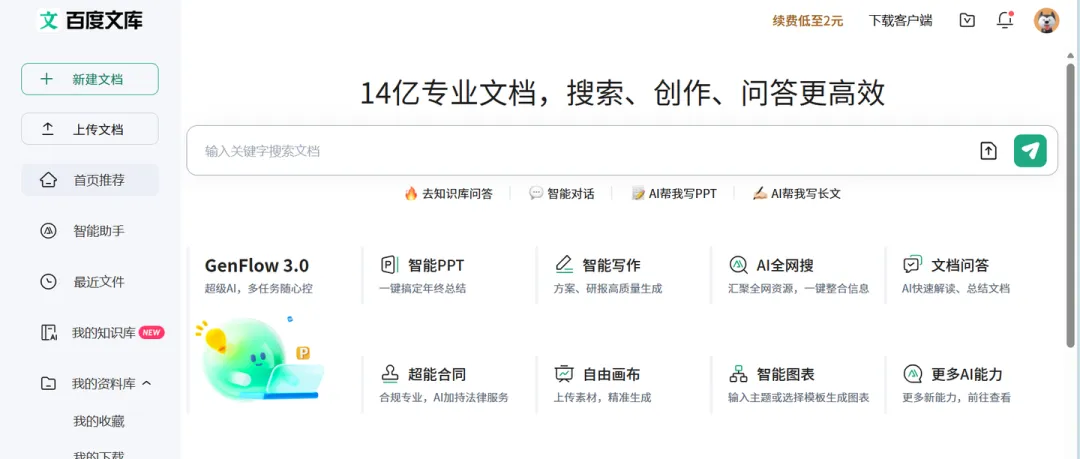Open the 智能图表 feature card
Viewport: 1080px width, 459px height.
click(x=798, y=385)
